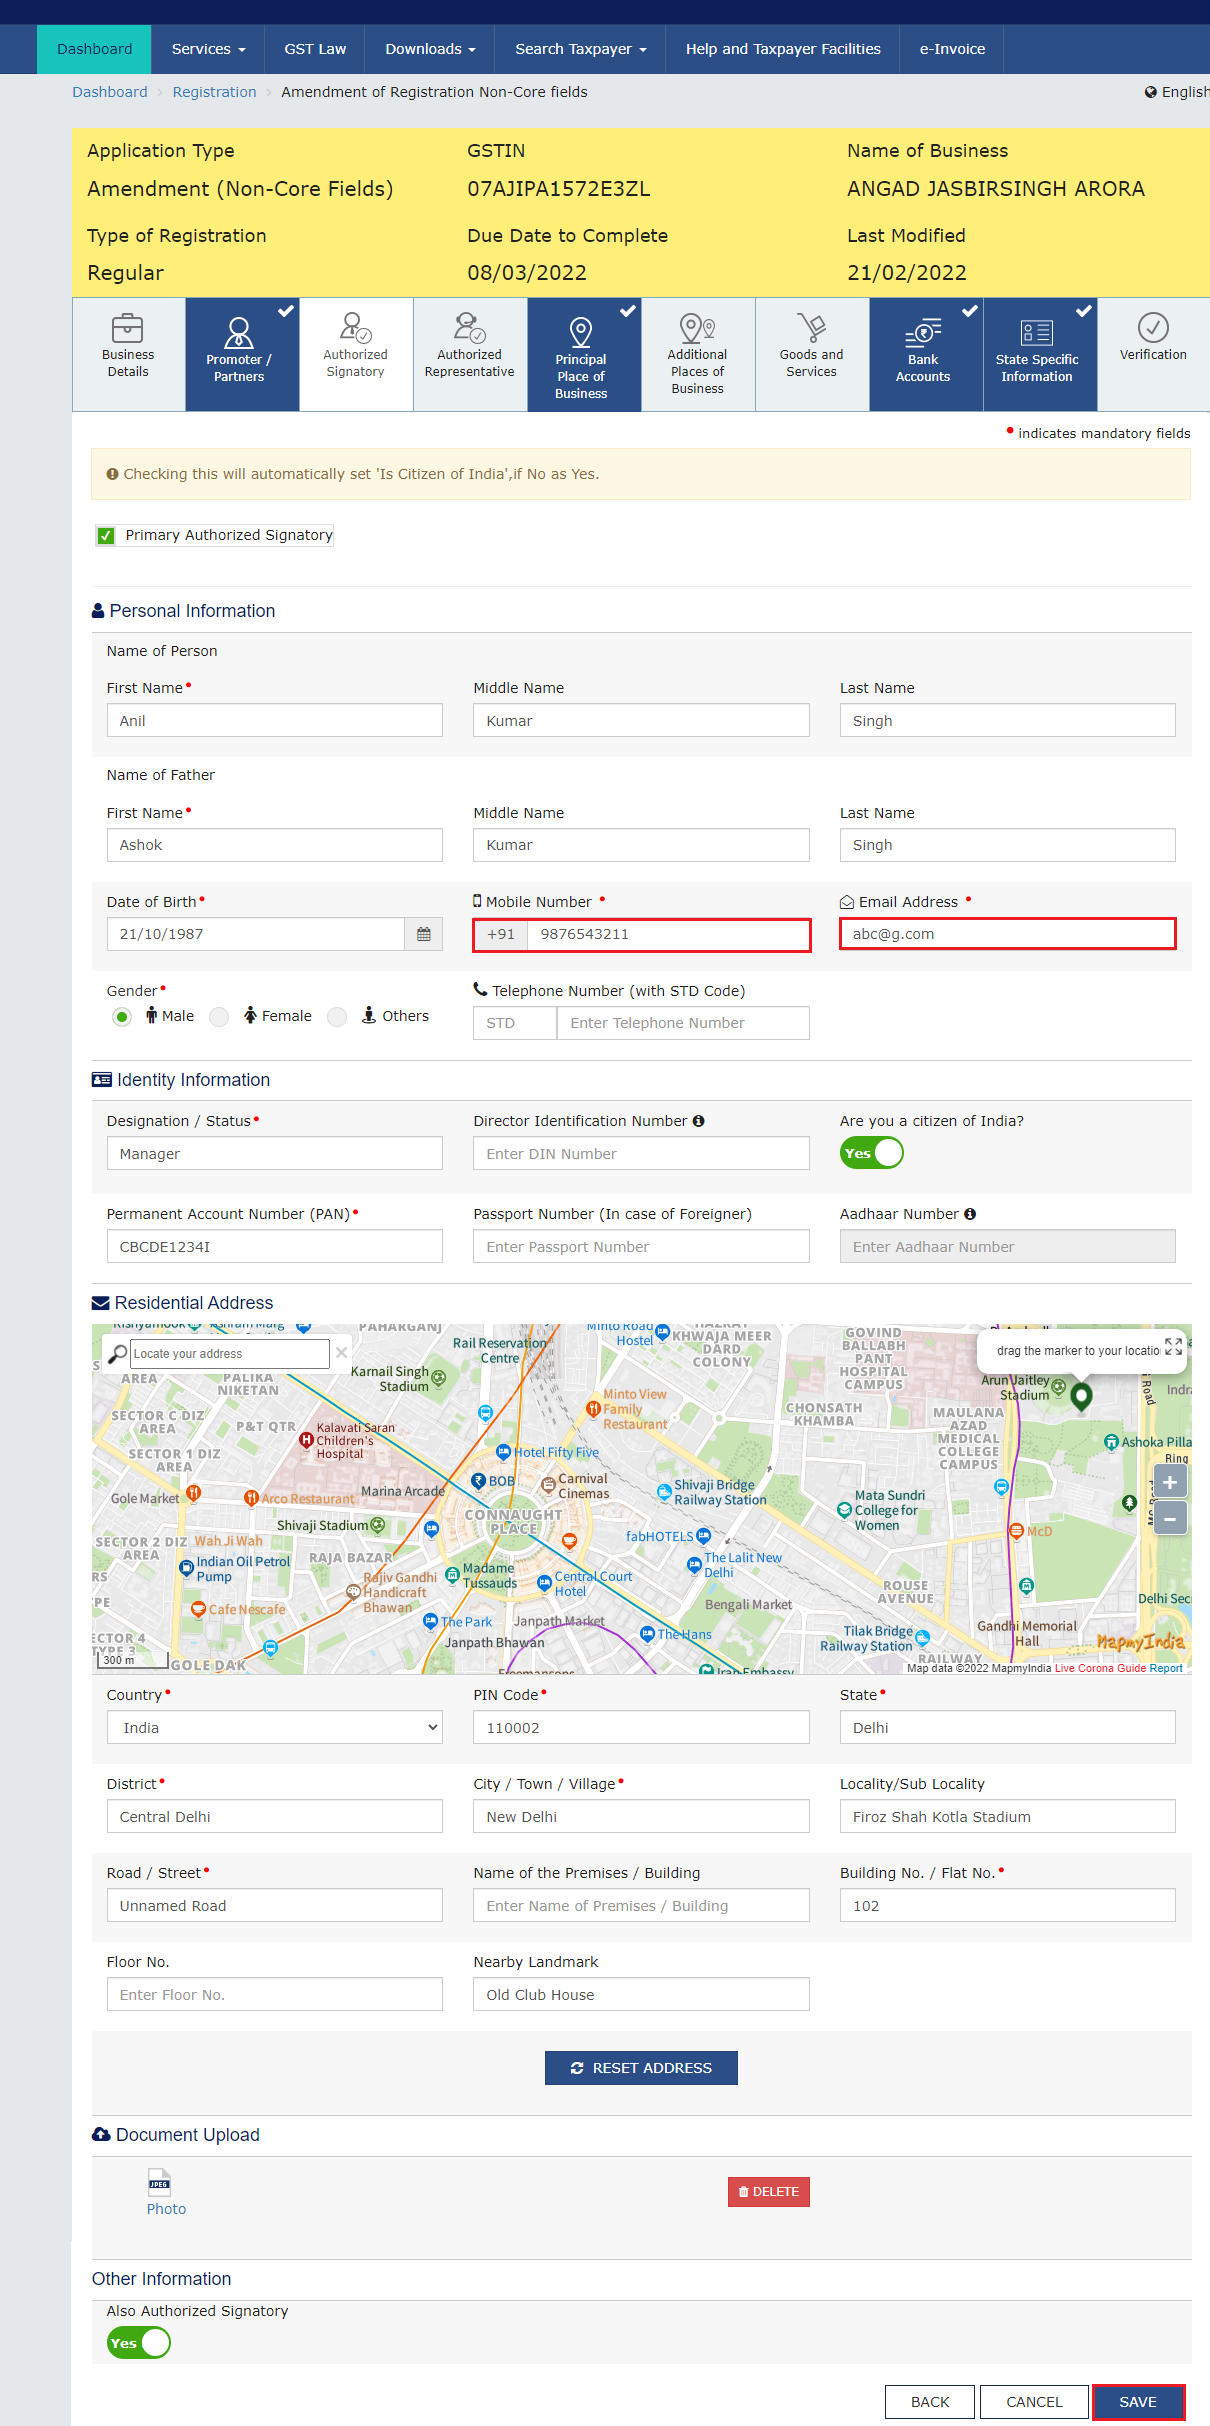Click the RESET ADDRESS button
This screenshot has width=1210, height=2426.
coord(641,2068)
